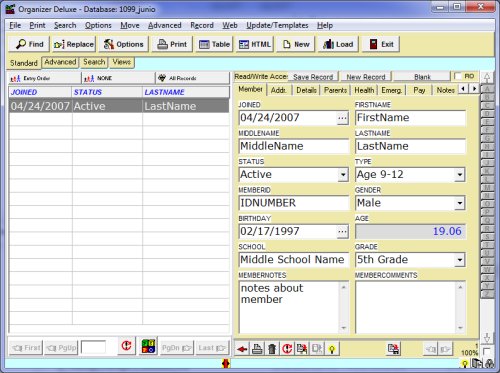This screenshot has width=500, height=373.
Task: Click the PgDn navigation button
Action: tap(177, 348)
